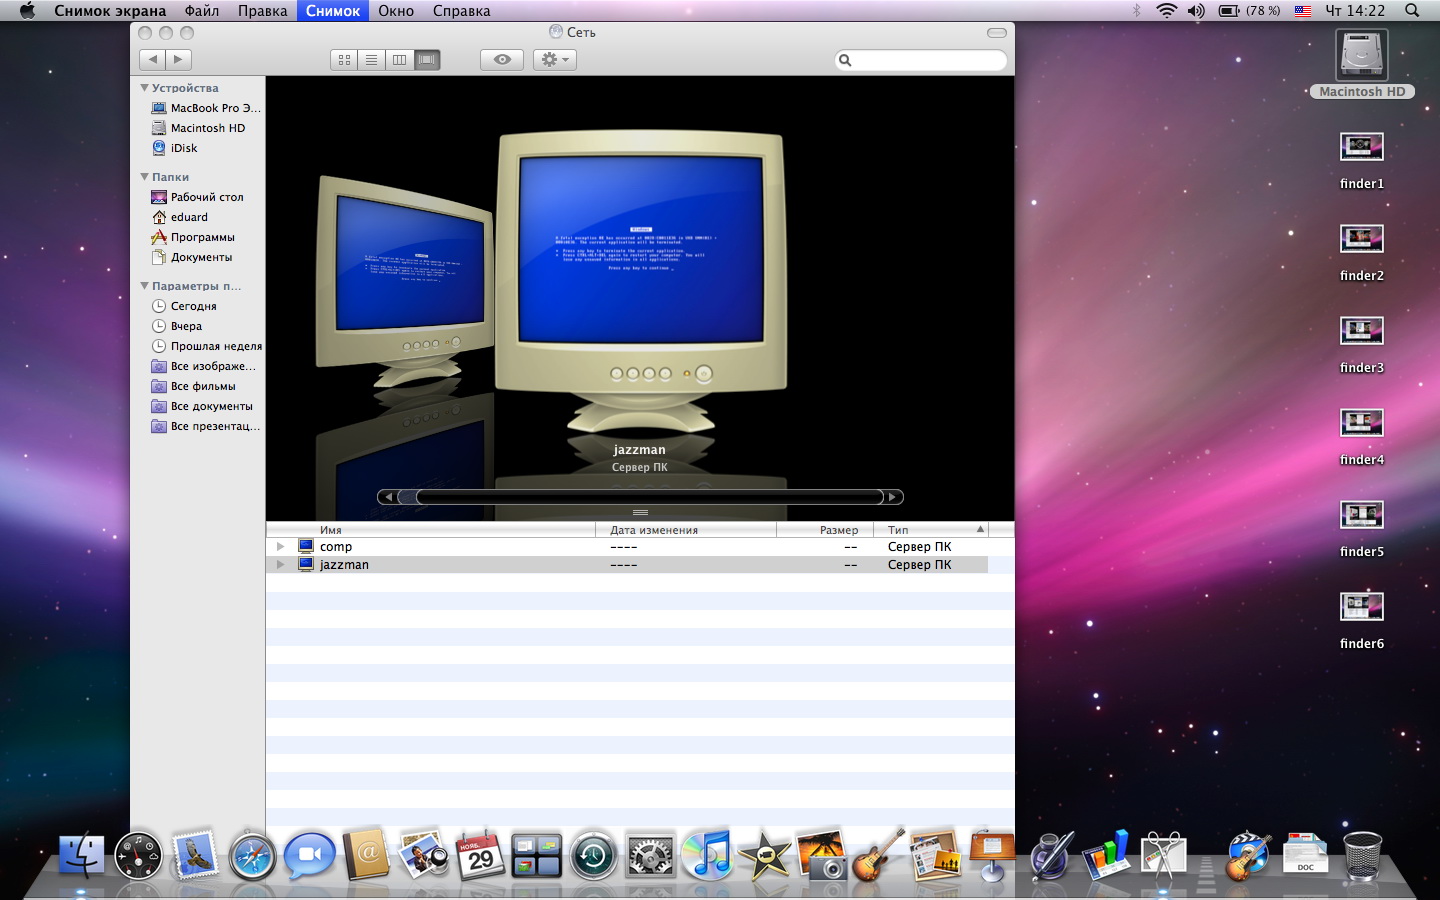
Task: Click the left monitor cover in Cover Flow
Action: (x=405, y=285)
